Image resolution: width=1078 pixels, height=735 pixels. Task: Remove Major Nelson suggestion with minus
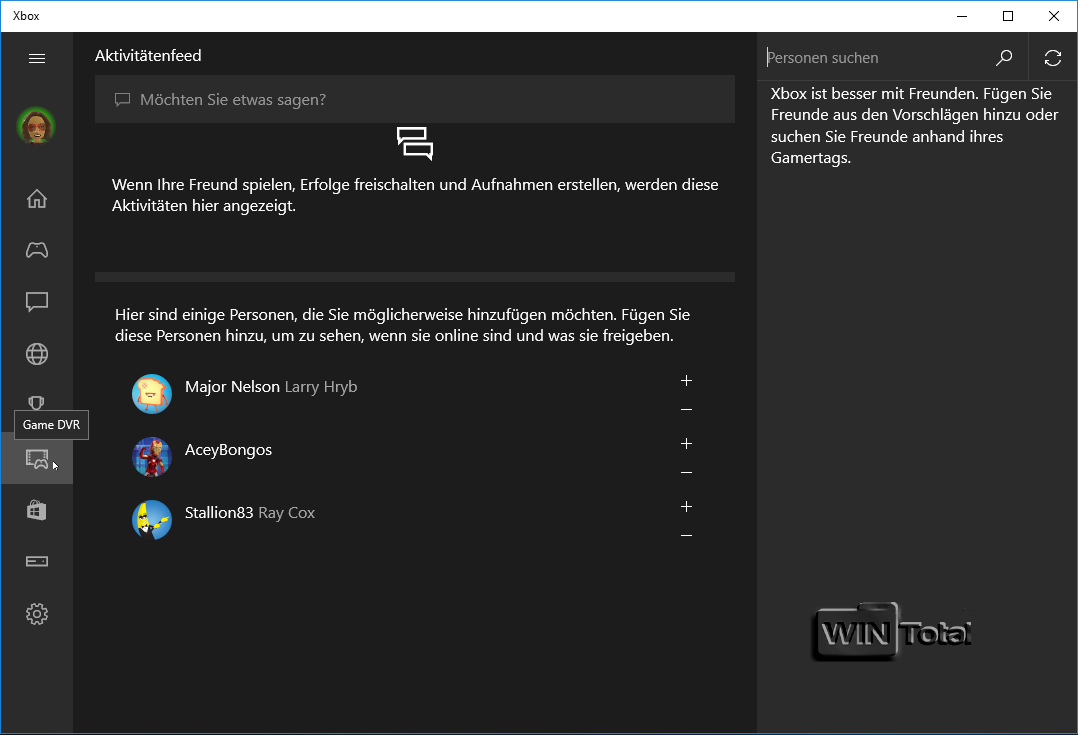[x=686, y=410]
